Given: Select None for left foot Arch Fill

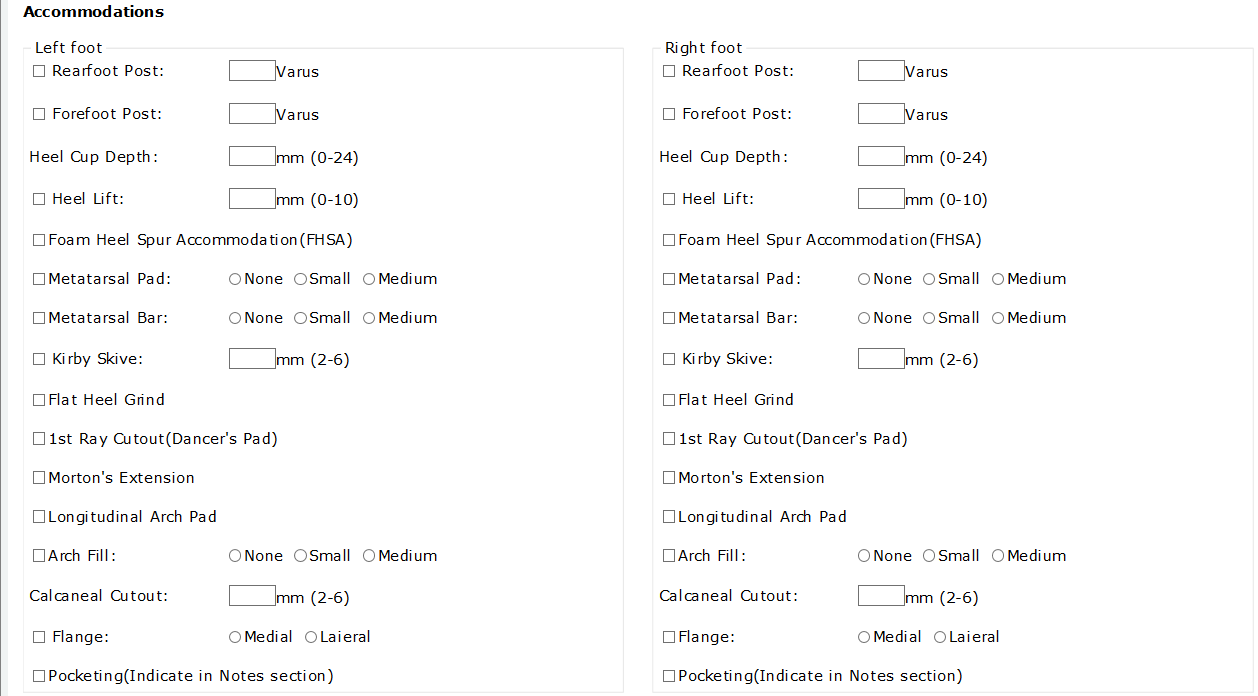Looking at the screenshot, I should pyautogui.click(x=235, y=556).
